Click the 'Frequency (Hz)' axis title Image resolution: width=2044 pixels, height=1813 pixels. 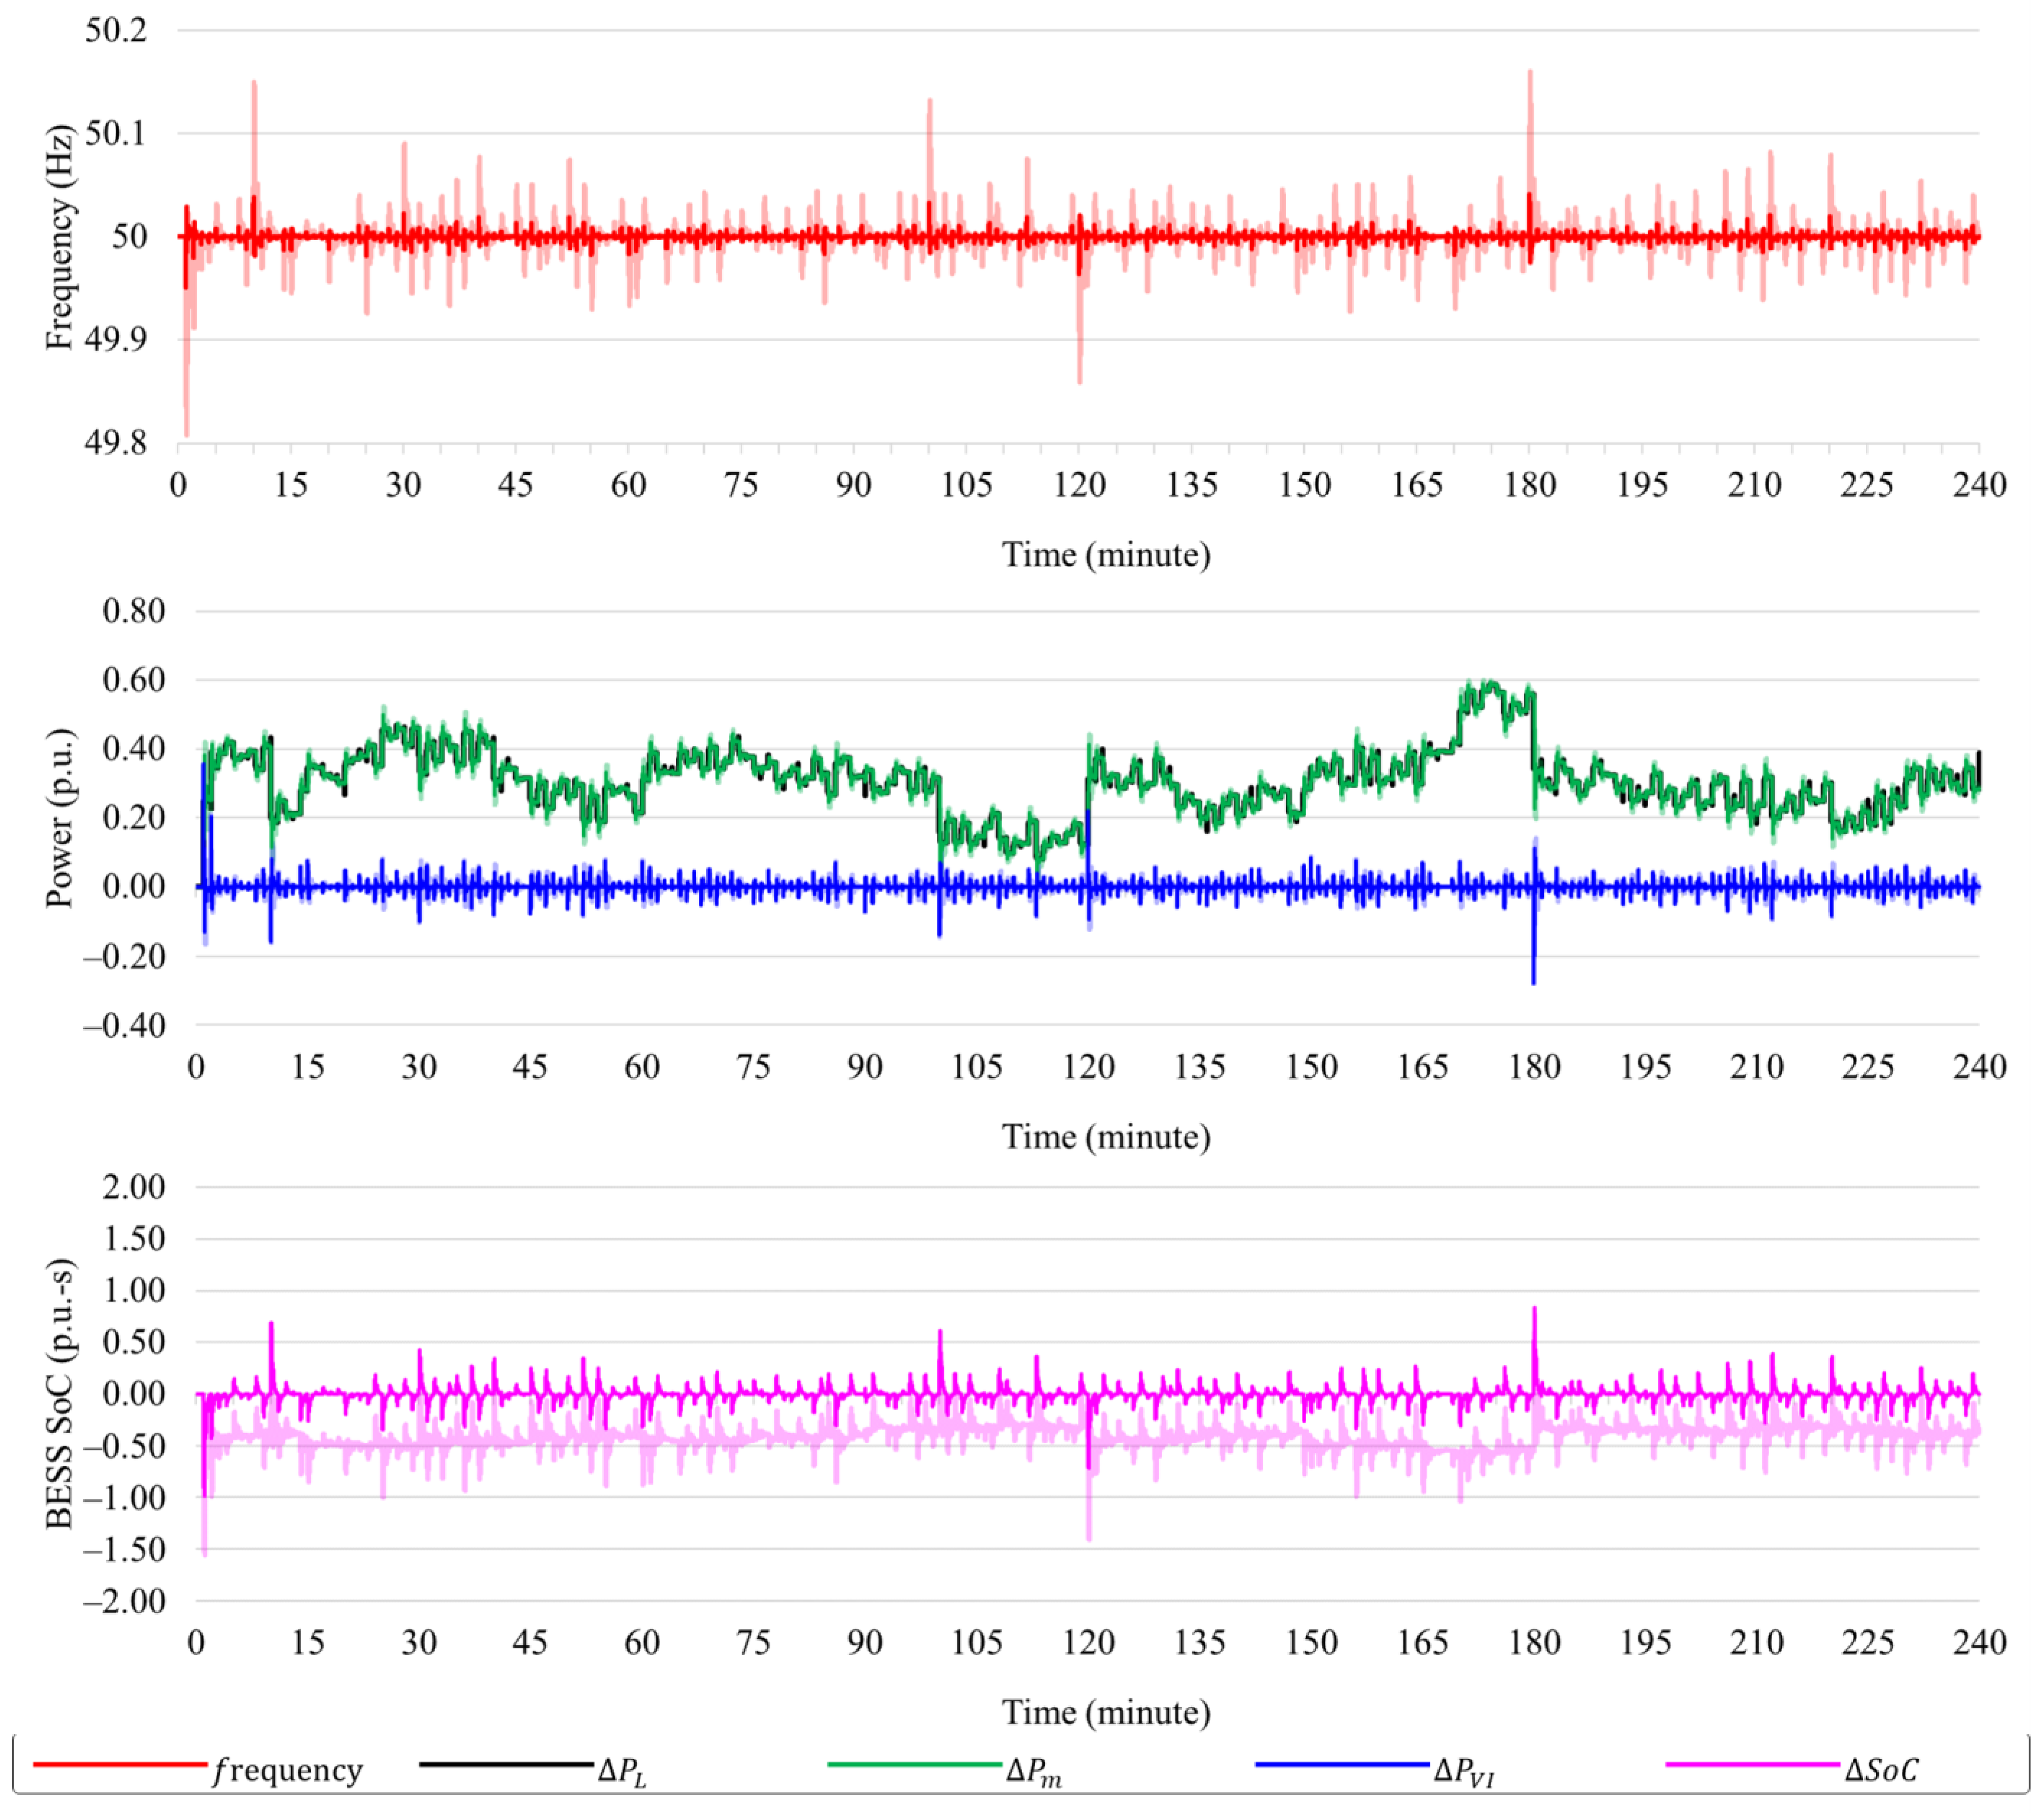click(x=59, y=237)
